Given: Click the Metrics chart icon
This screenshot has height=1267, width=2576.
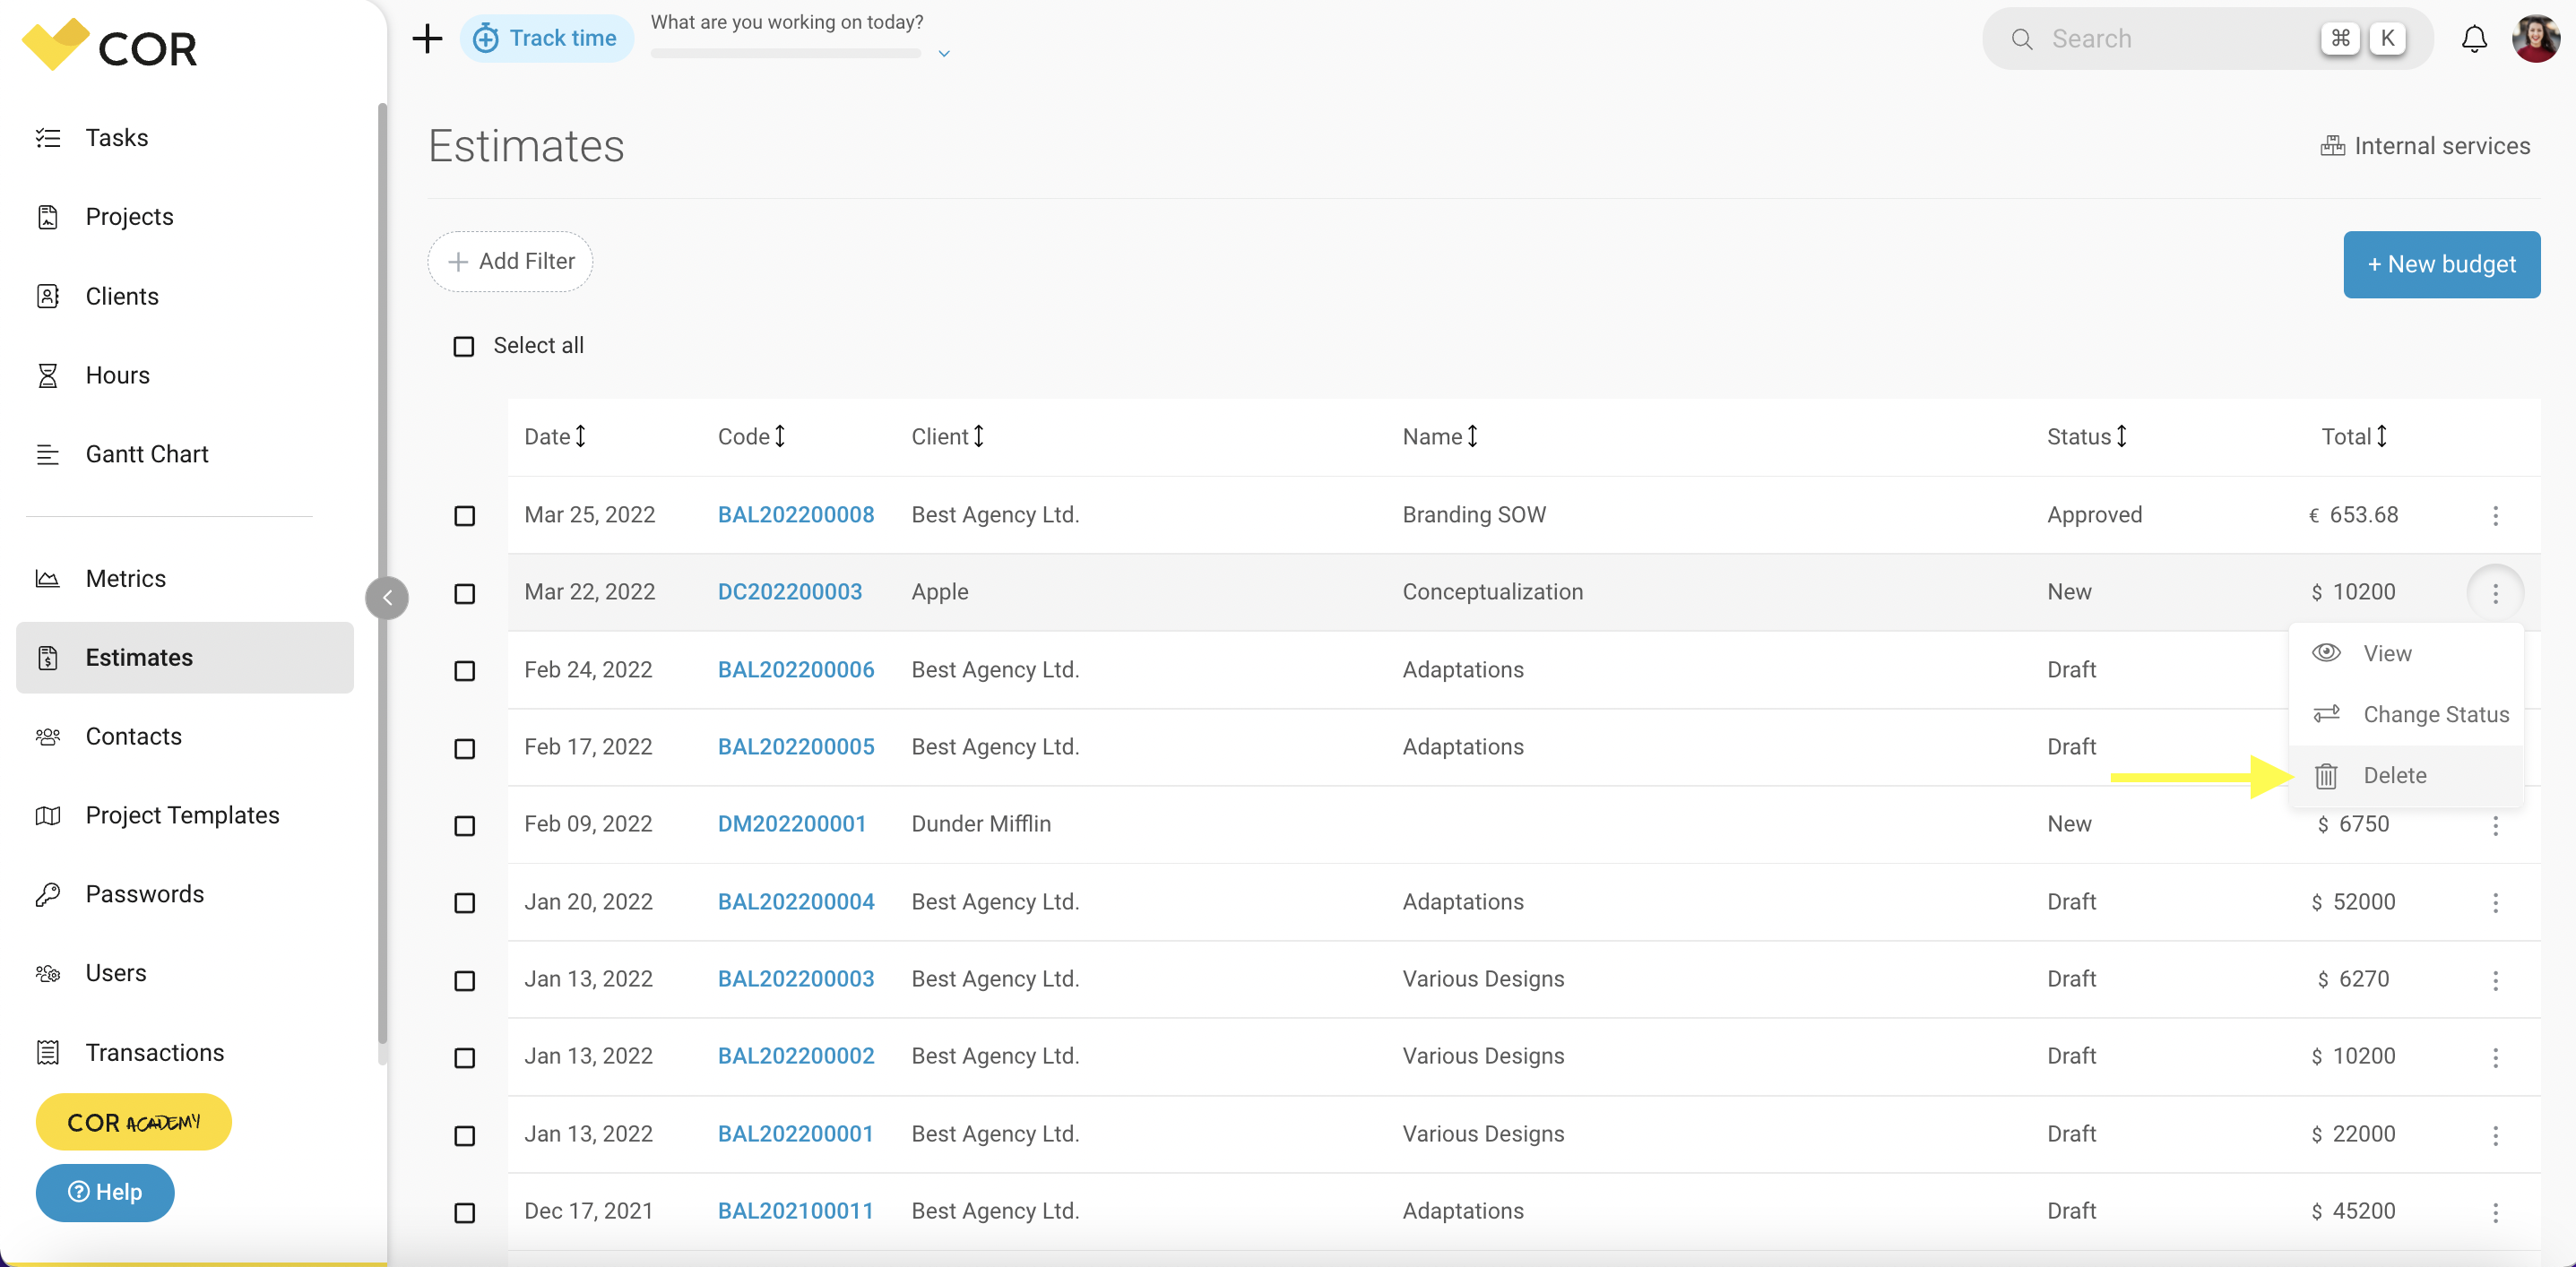Looking at the screenshot, I should tap(48, 578).
